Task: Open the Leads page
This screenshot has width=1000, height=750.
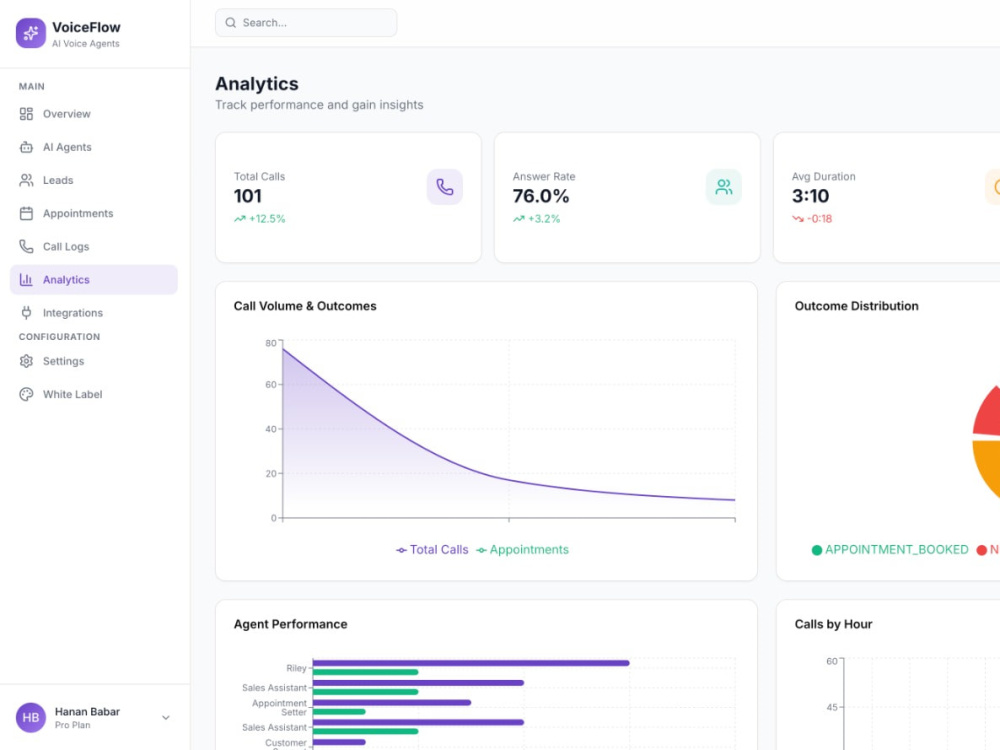Action: click(94, 180)
